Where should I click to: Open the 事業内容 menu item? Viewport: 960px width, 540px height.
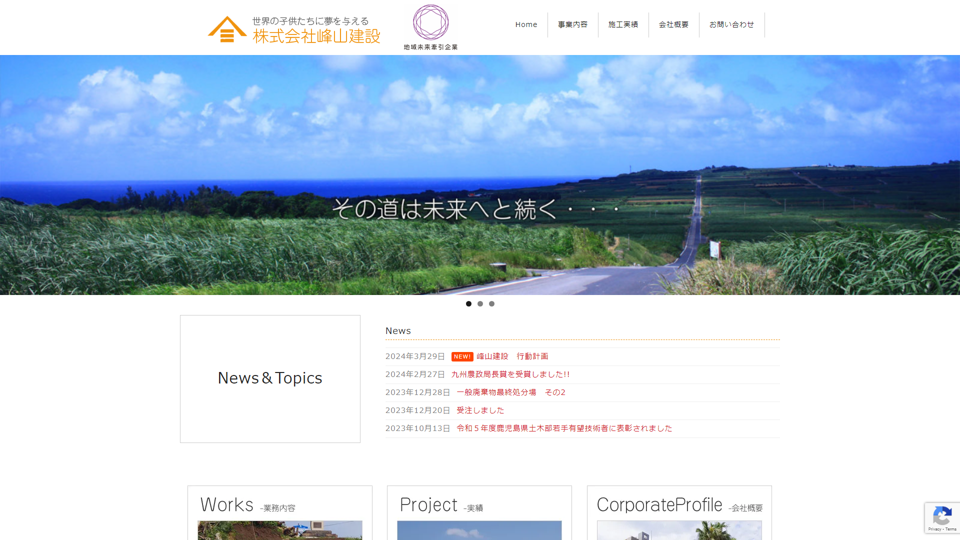(573, 25)
